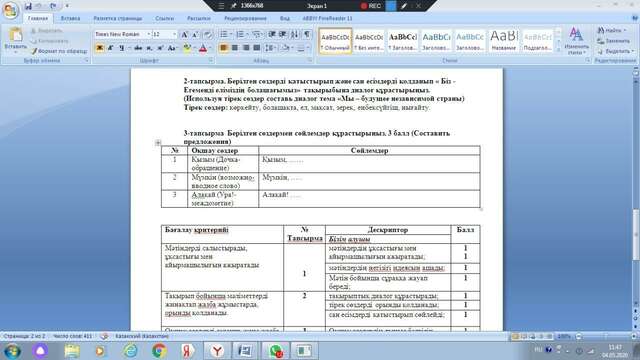Sort text with the A-Z icon
This screenshot has height=360, width=640.
pyautogui.click(x=295, y=34)
